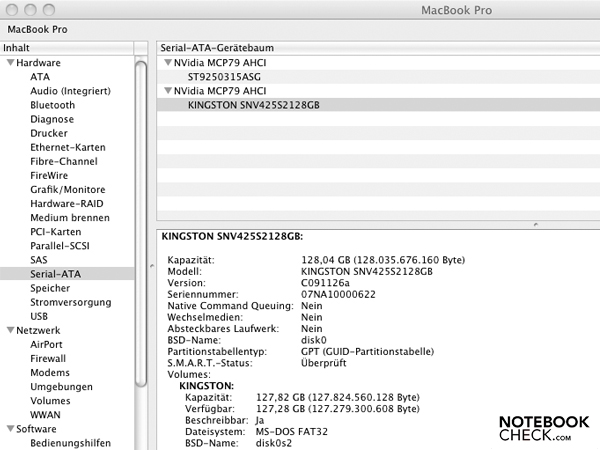This screenshot has width=600, height=450.
Task: Click the bold KINGSTON SNV425S2128GB: details heading
Action: [232, 236]
